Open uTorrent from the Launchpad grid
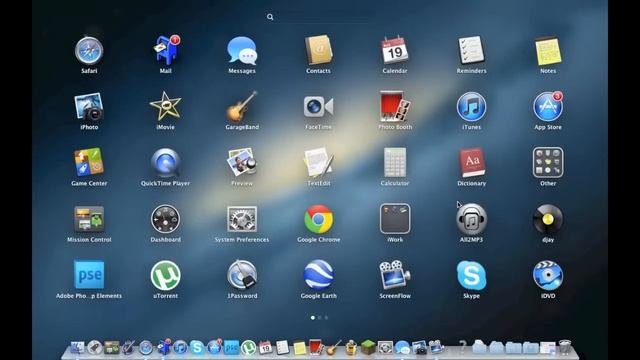The image size is (640, 360). (165, 275)
